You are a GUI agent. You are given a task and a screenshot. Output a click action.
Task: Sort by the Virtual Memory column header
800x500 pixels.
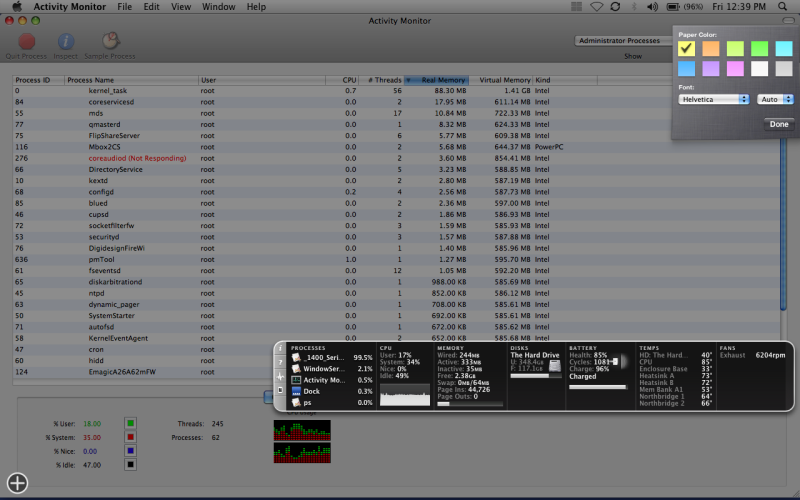500,80
